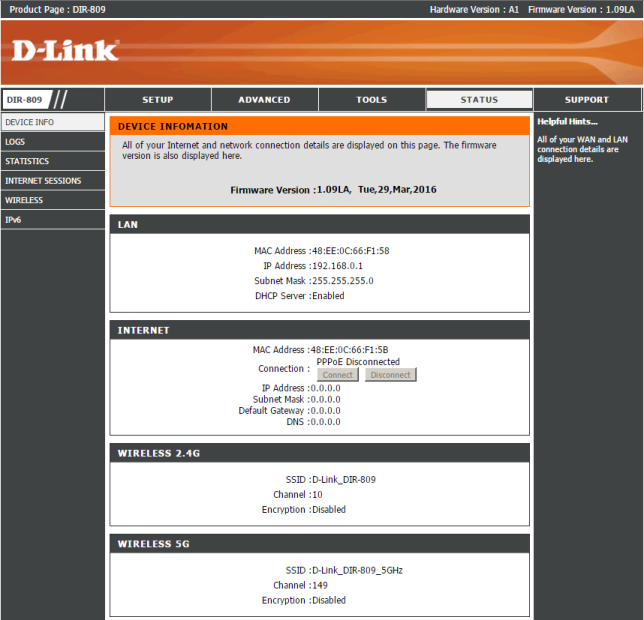Click the WIRELESS 2.4G section header

click(320, 453)
